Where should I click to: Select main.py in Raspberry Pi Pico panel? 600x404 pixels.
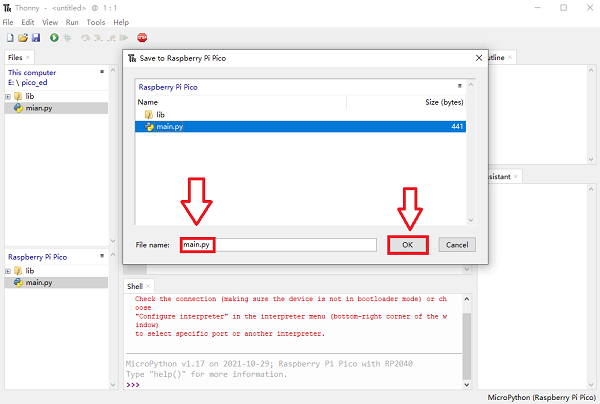pos(56,283)
